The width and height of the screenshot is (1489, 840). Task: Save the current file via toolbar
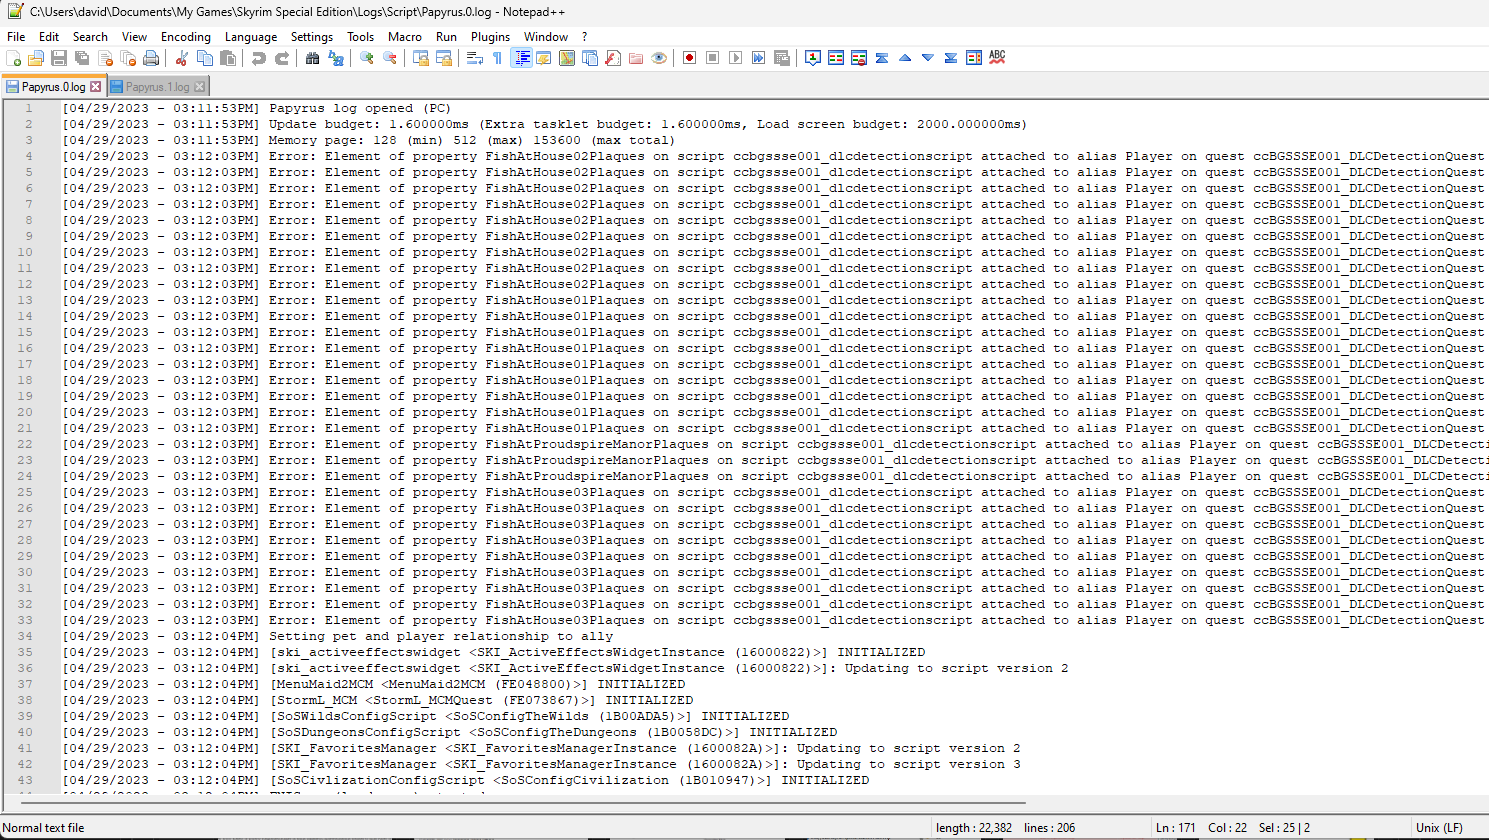coord(59,58)
